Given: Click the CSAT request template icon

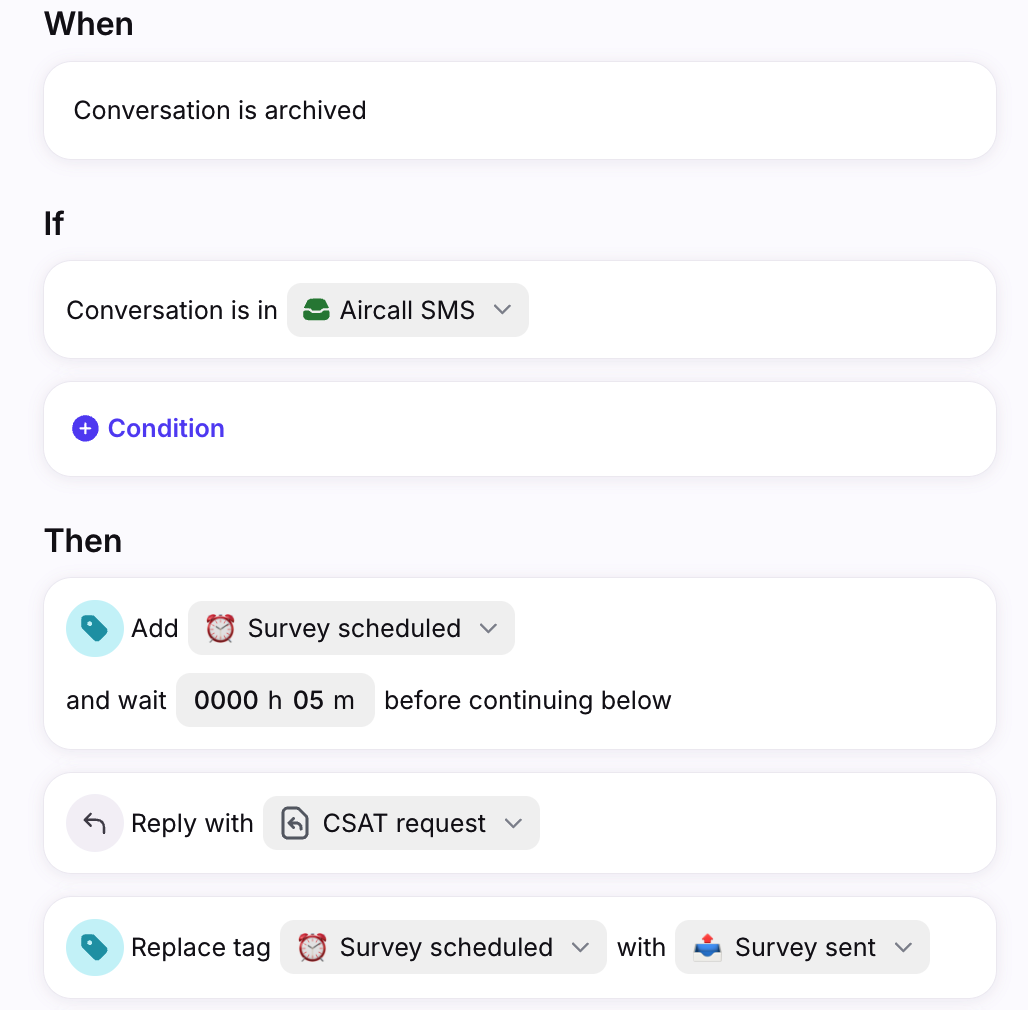Looking at the screenshot, I should (295, 823).
